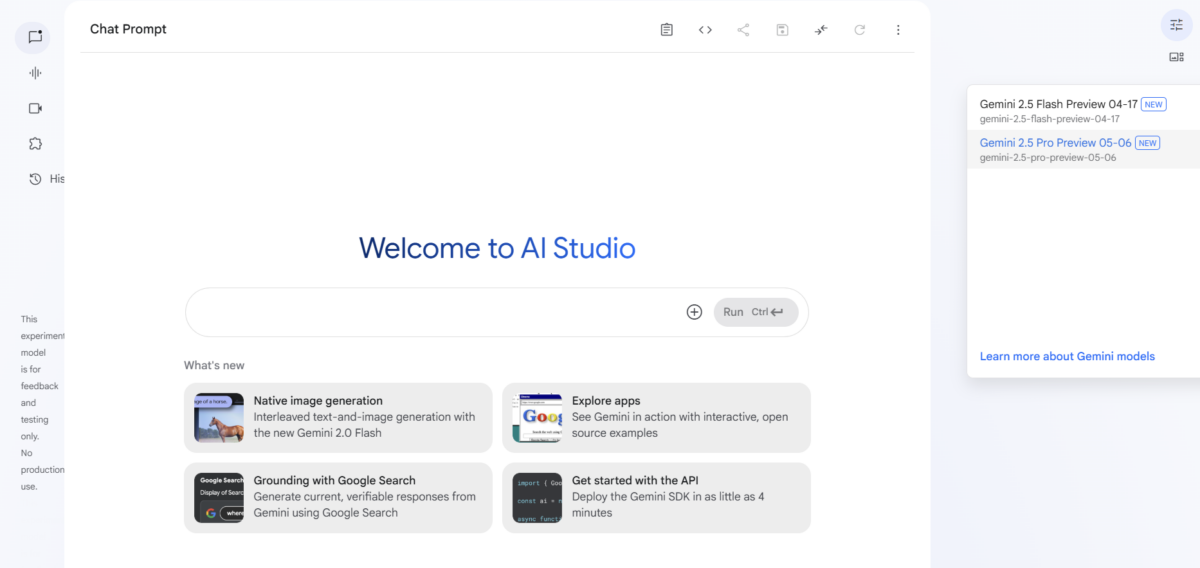
Task: Click the plus insert media button
Action: click(694, 312)
